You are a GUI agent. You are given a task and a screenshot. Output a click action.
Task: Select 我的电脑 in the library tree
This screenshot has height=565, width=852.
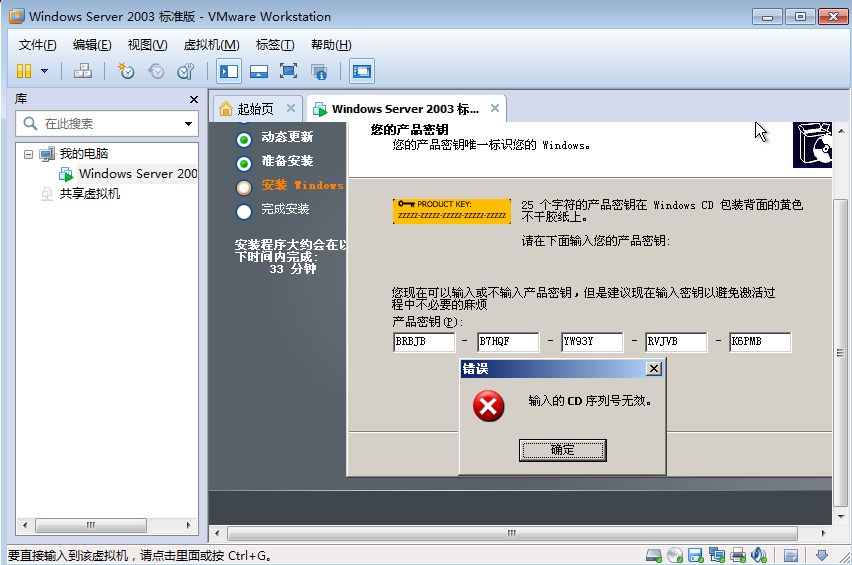[x=84, y=154]
